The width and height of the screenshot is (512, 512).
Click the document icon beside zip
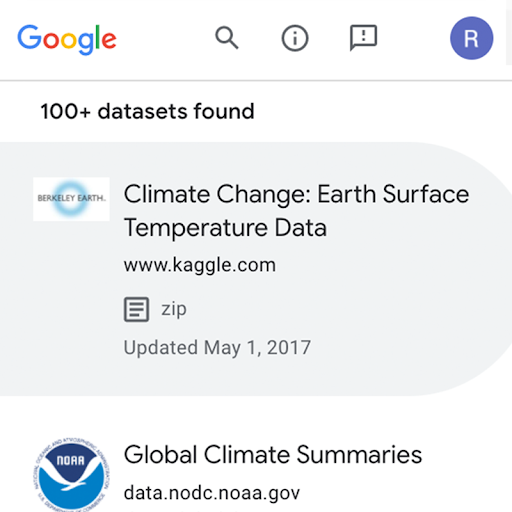point(136,309)
